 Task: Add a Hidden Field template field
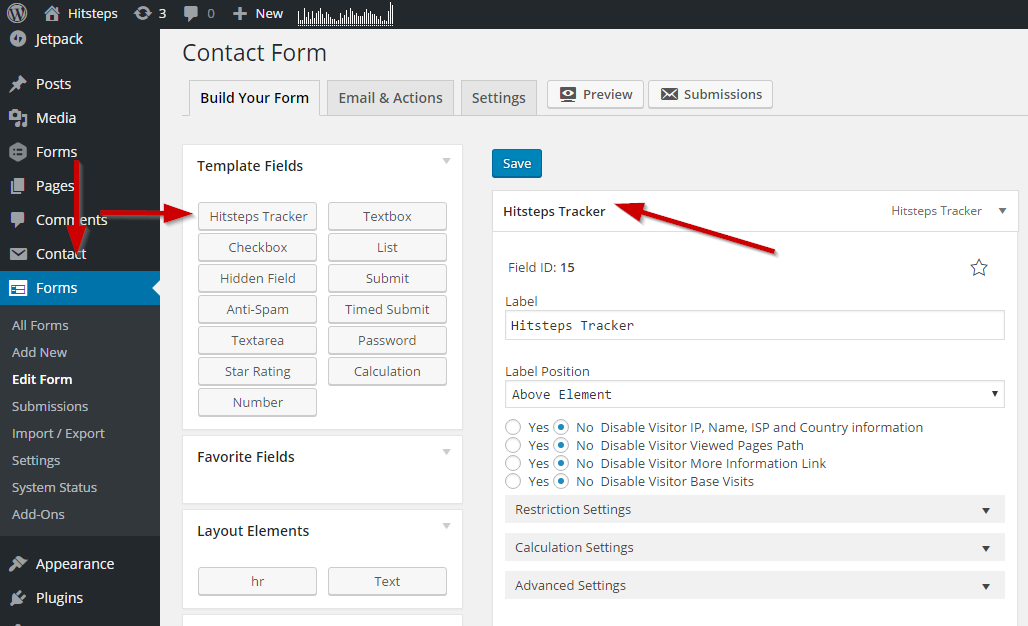[x=258, y=278]
